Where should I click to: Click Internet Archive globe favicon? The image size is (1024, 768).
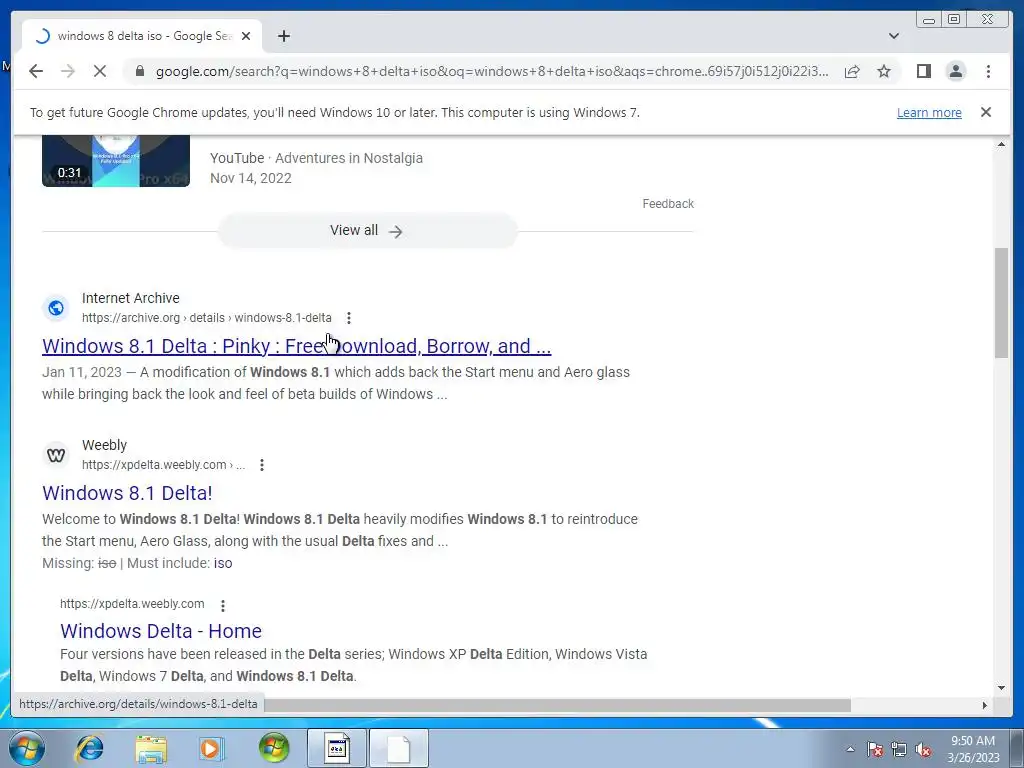(56, 308)
